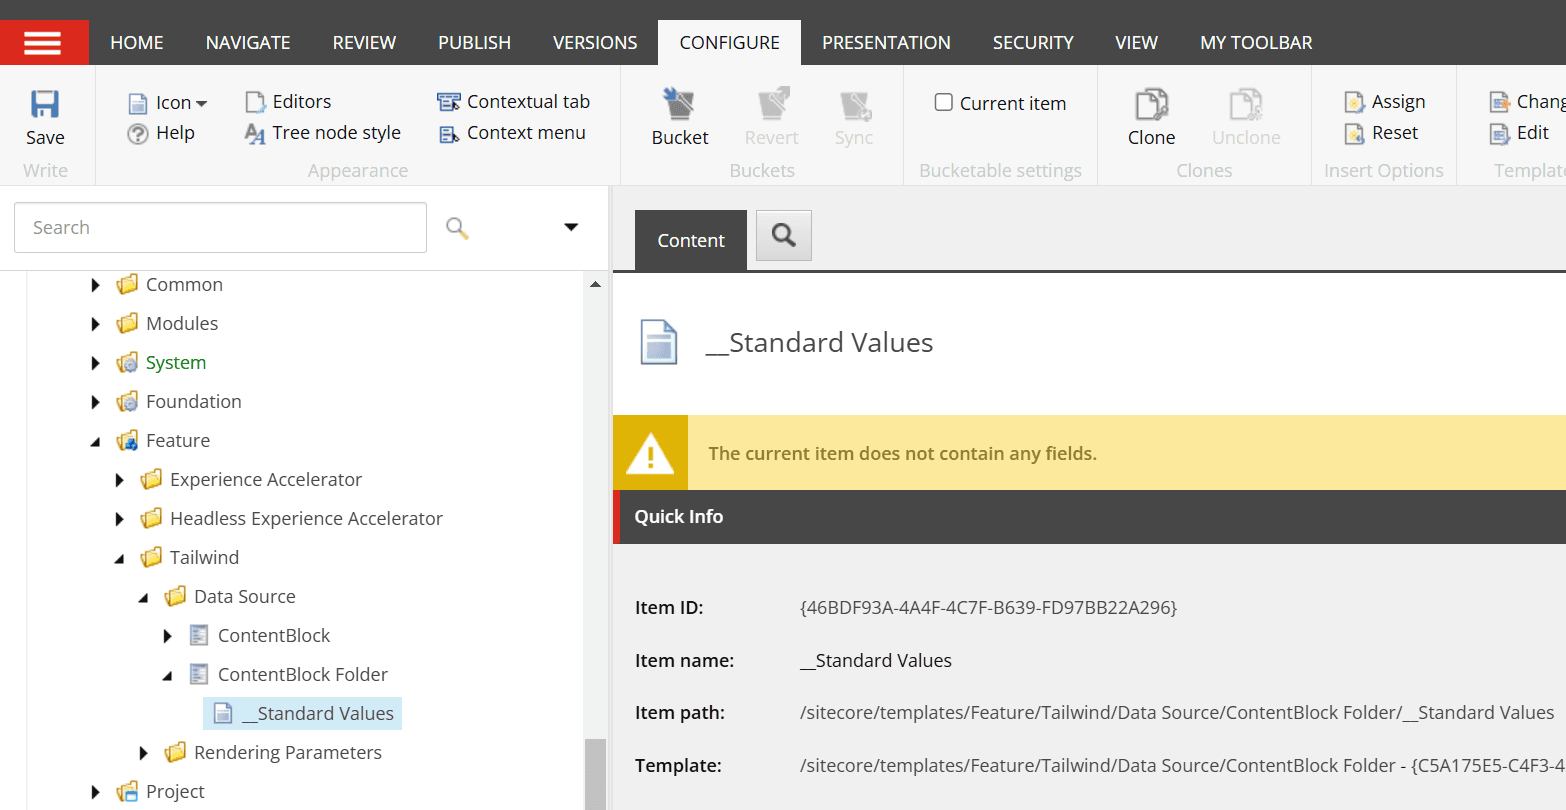The height and width of the screenshot is (810, 1566).
Task: Click Assign insert options icon
Action: tap(1355, 102)
